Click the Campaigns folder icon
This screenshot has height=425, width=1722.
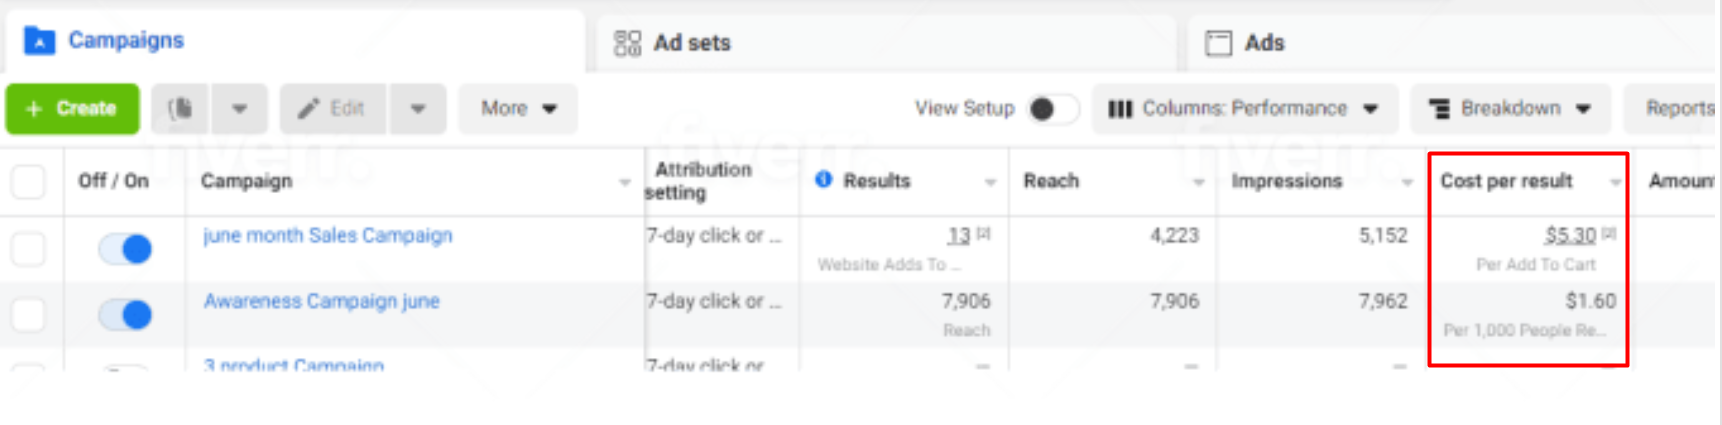click(39, 41)
